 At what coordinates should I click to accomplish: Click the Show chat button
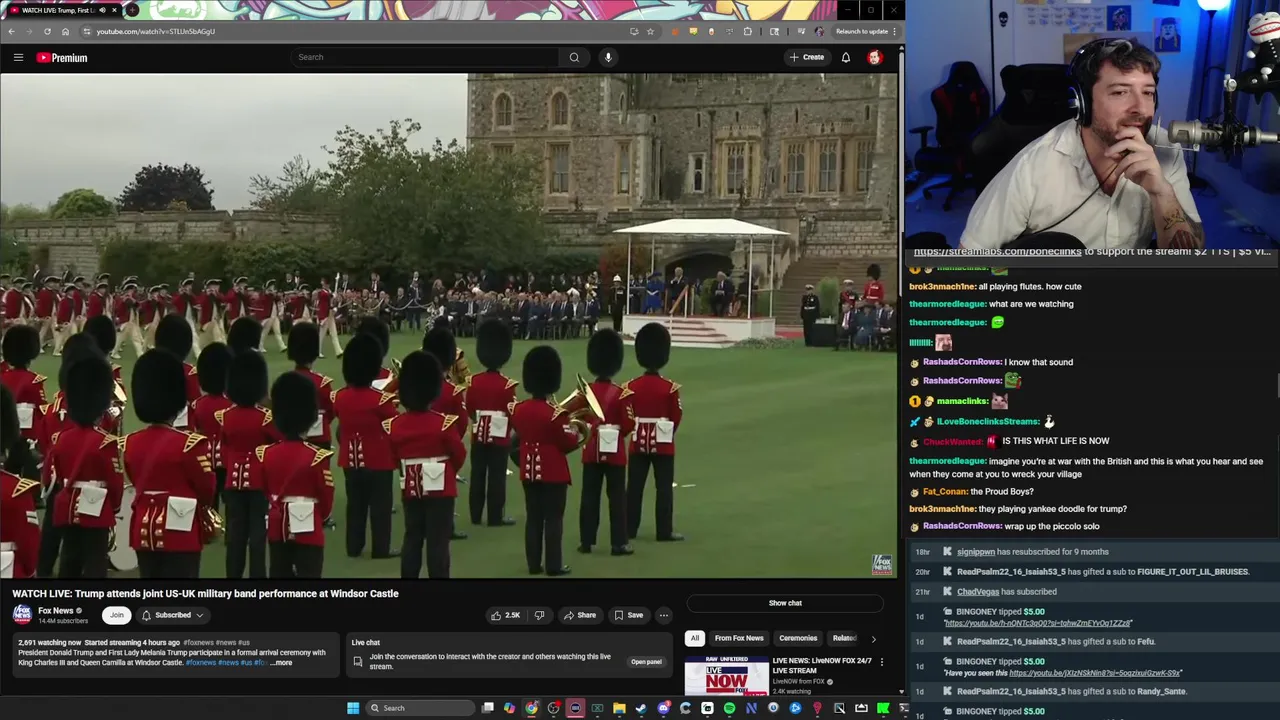(785, 603)
